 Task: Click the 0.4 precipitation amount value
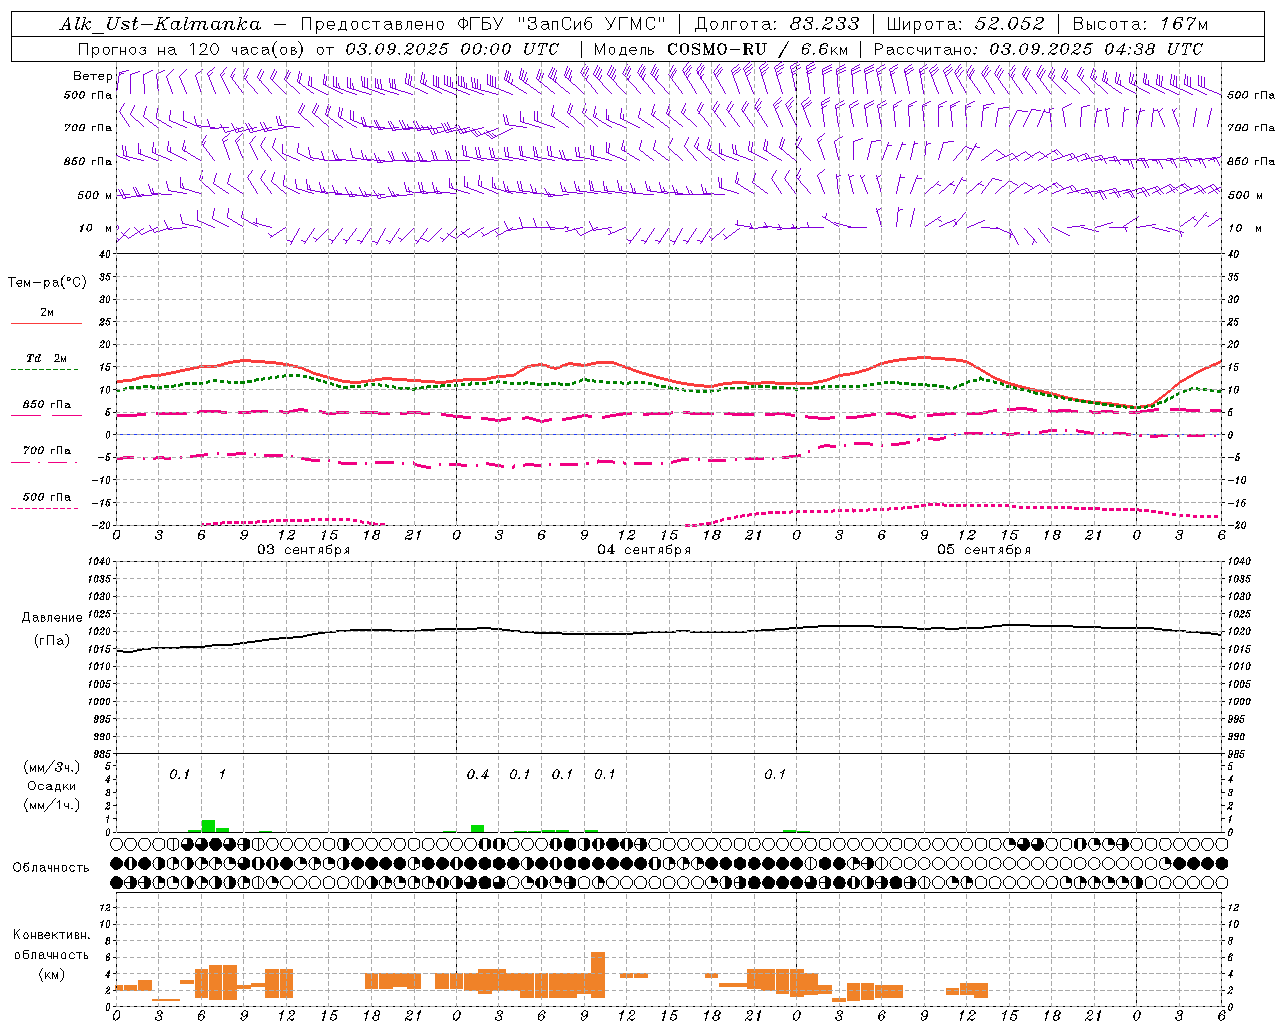(478, 774)
